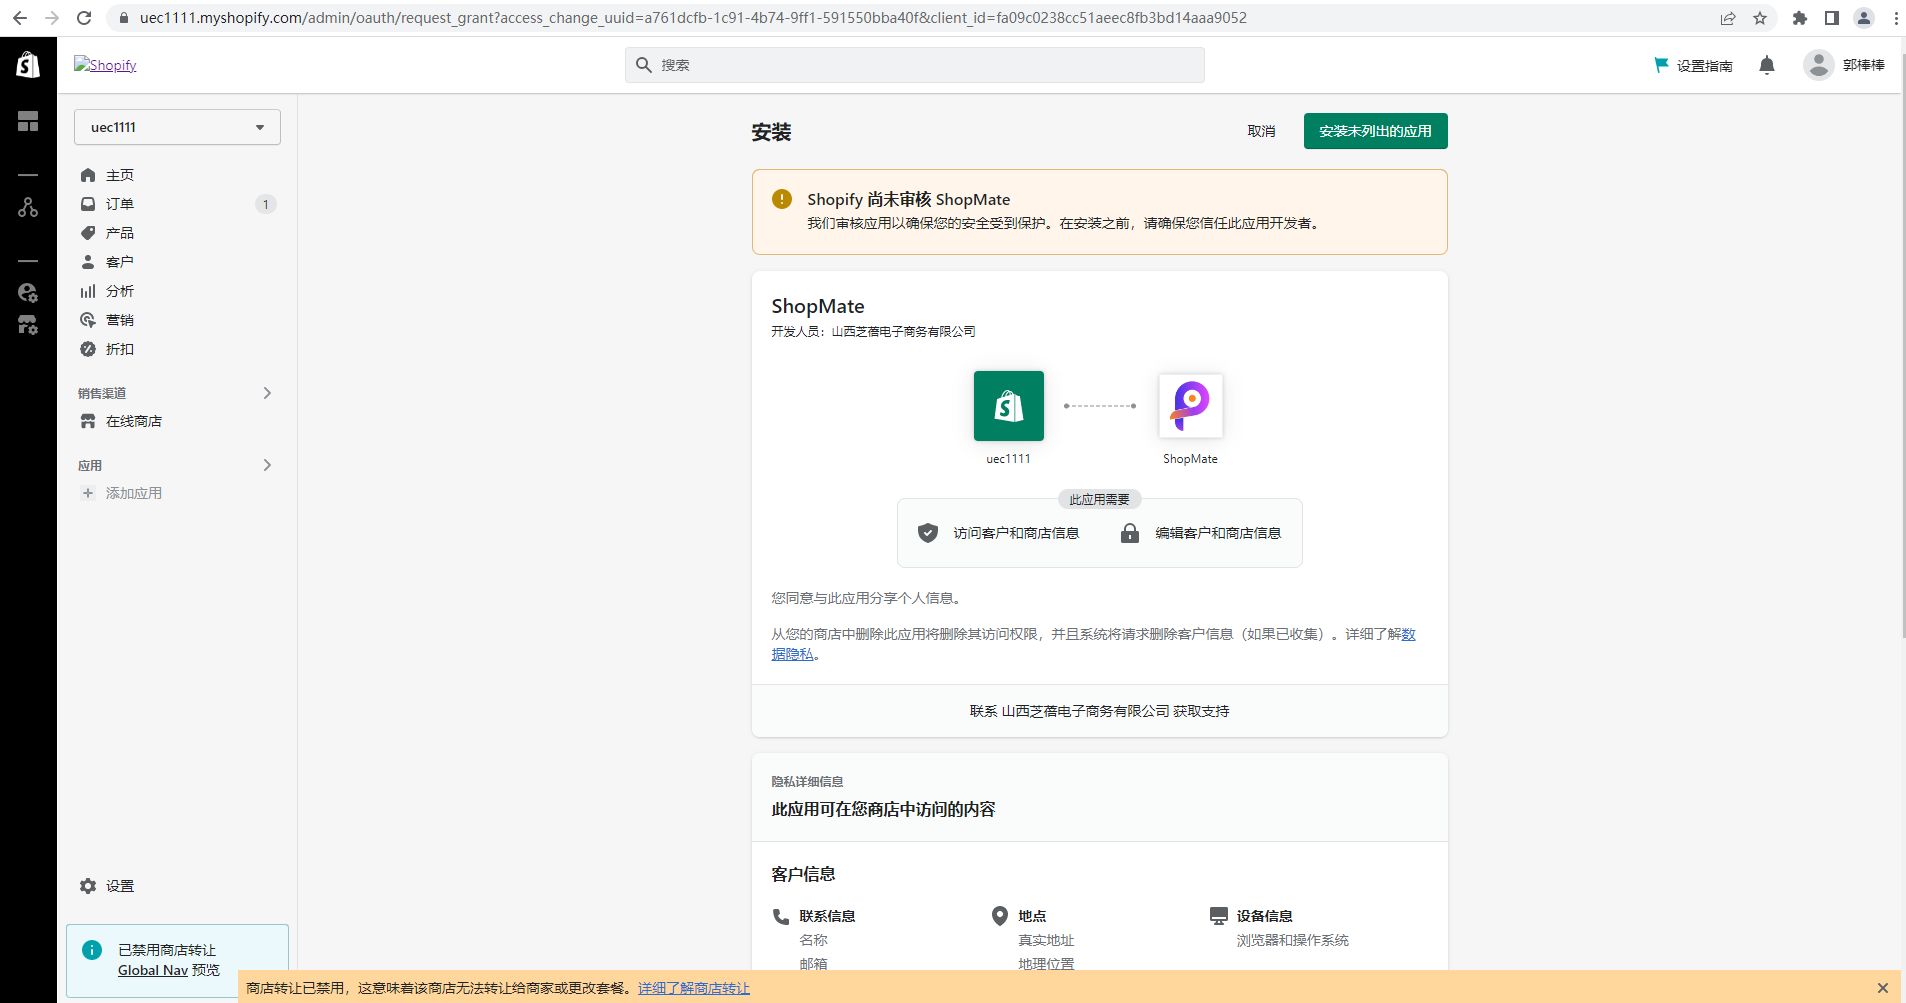Open 在线商店 in the sidebar
Screen dimensions: 1906x1003
pyautogui.click(x=134, y=421)
